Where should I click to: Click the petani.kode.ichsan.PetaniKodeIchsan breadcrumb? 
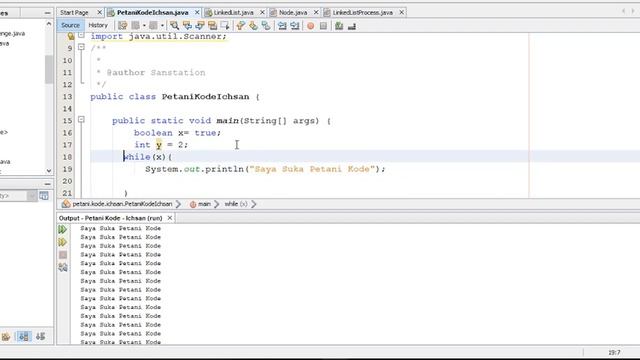[x=122, y=204]
